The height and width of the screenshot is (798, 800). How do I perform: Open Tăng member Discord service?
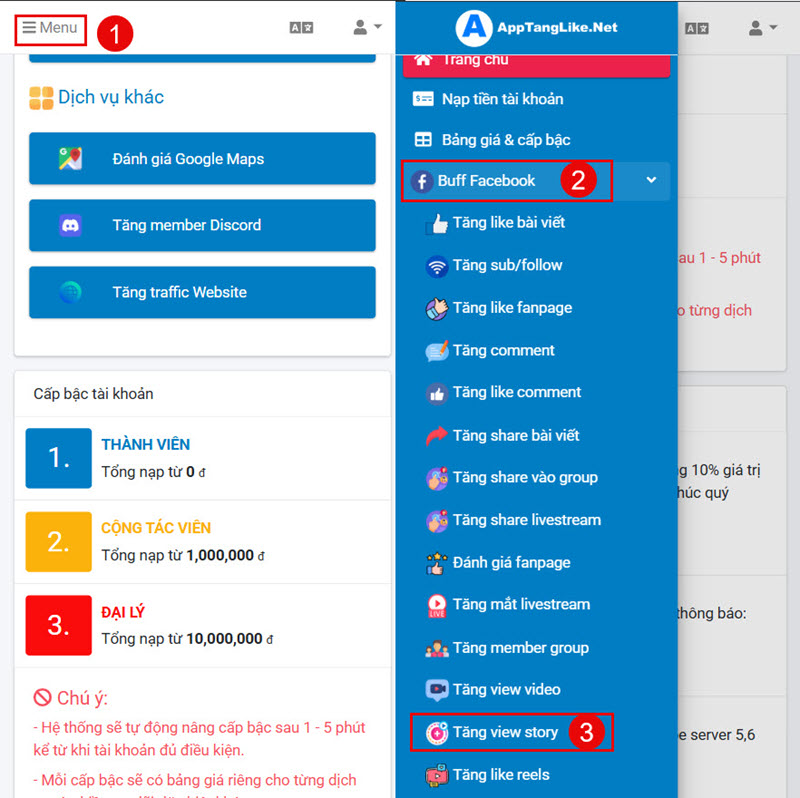(x=203, y=226)
